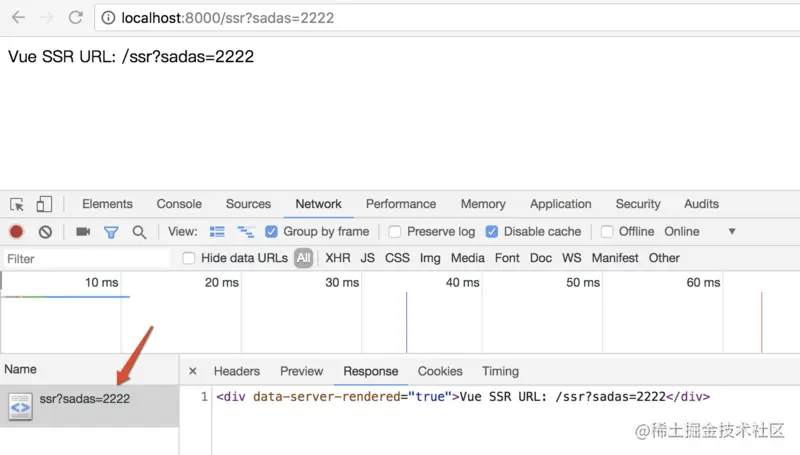Click the 10 ms timeline marker

pyautogui.click(x=102, y=283)
